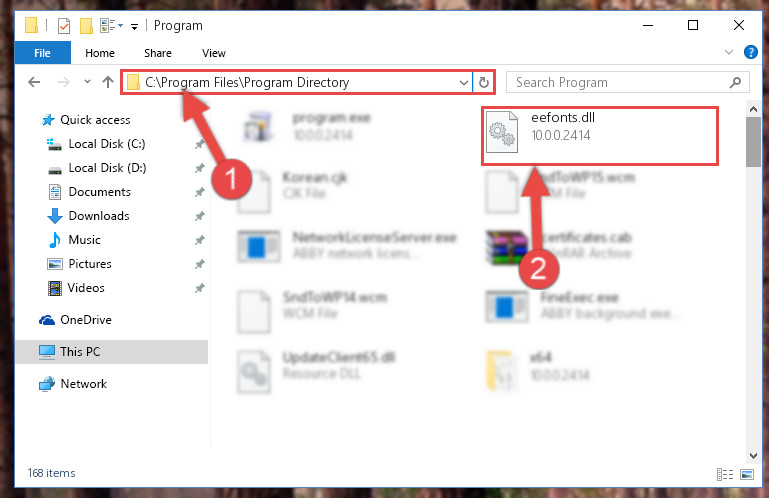769x498 pixels.
Task: Refresh the current folder view
Action: coord(484,82)
